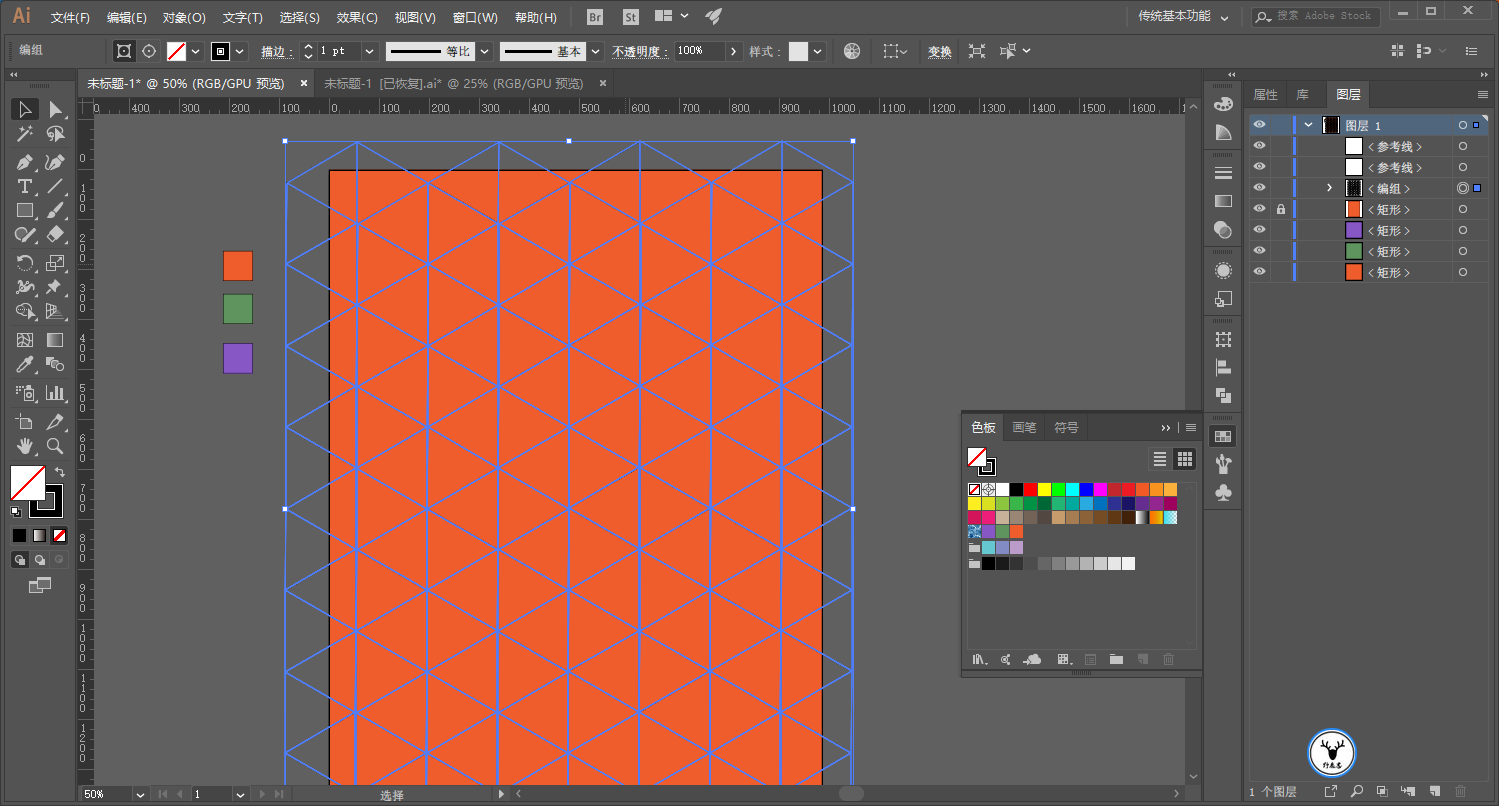Expand the 编组 group in Layers
This screenshot has width=1499, height=806.
point(1329,188)
